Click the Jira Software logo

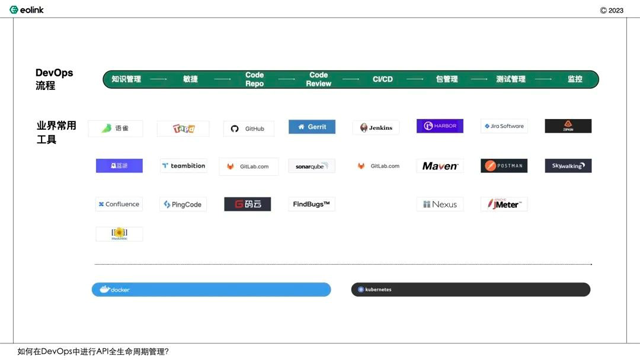504,126
